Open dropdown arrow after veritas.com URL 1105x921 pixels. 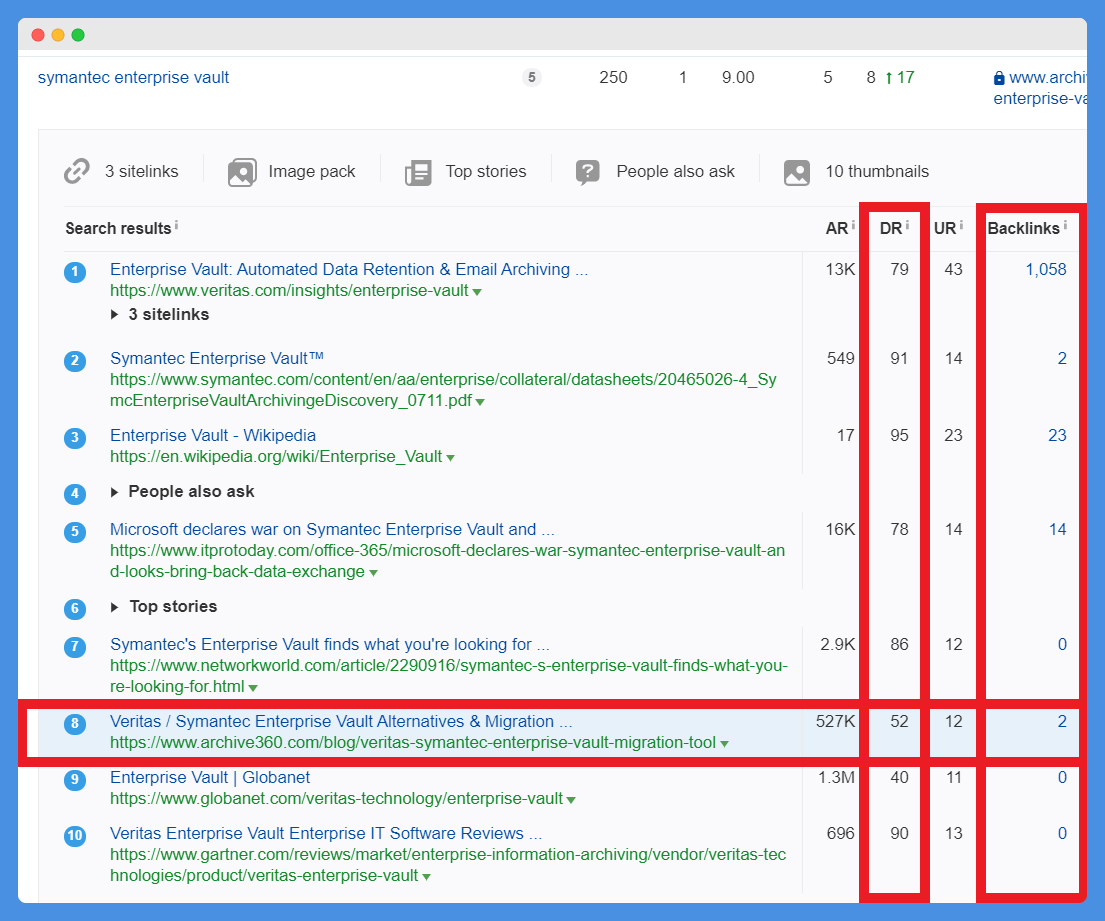click(477, 292)
